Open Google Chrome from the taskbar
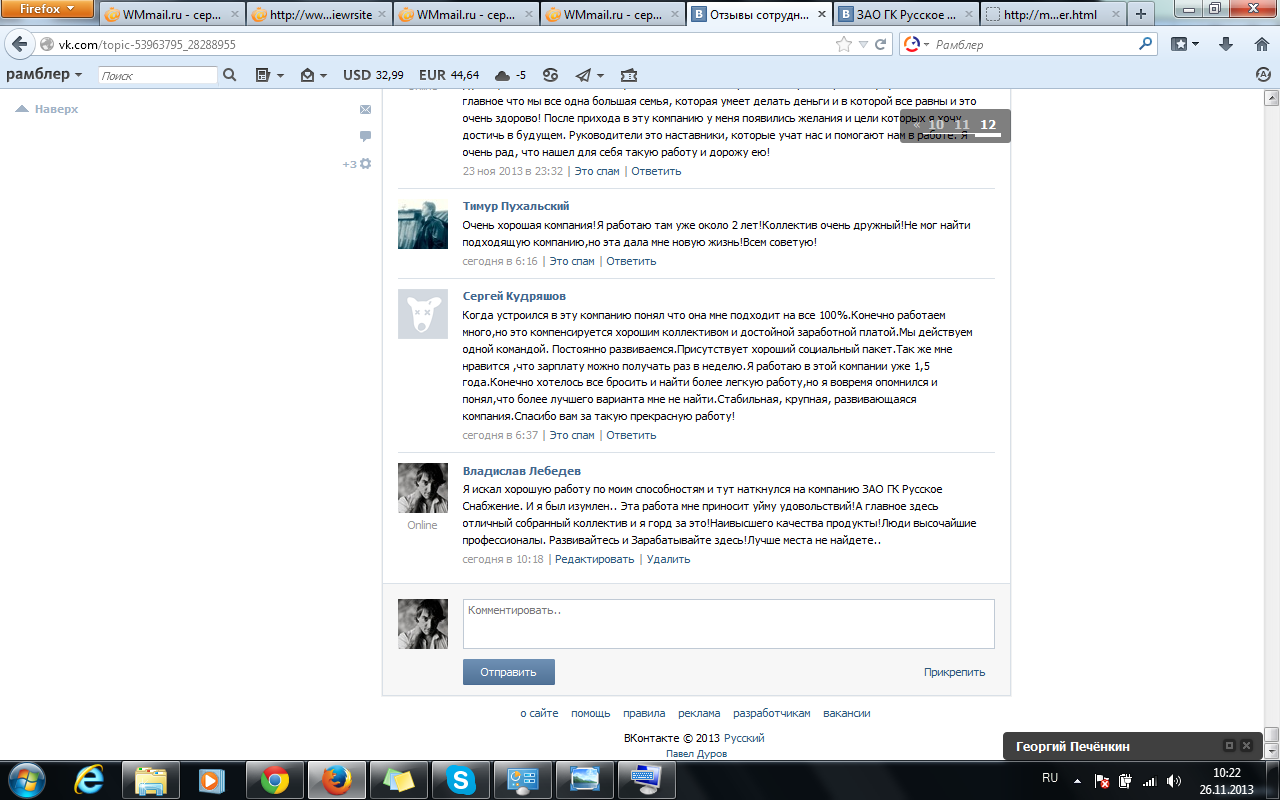1280x800 pixels. (x=275, y=779)
